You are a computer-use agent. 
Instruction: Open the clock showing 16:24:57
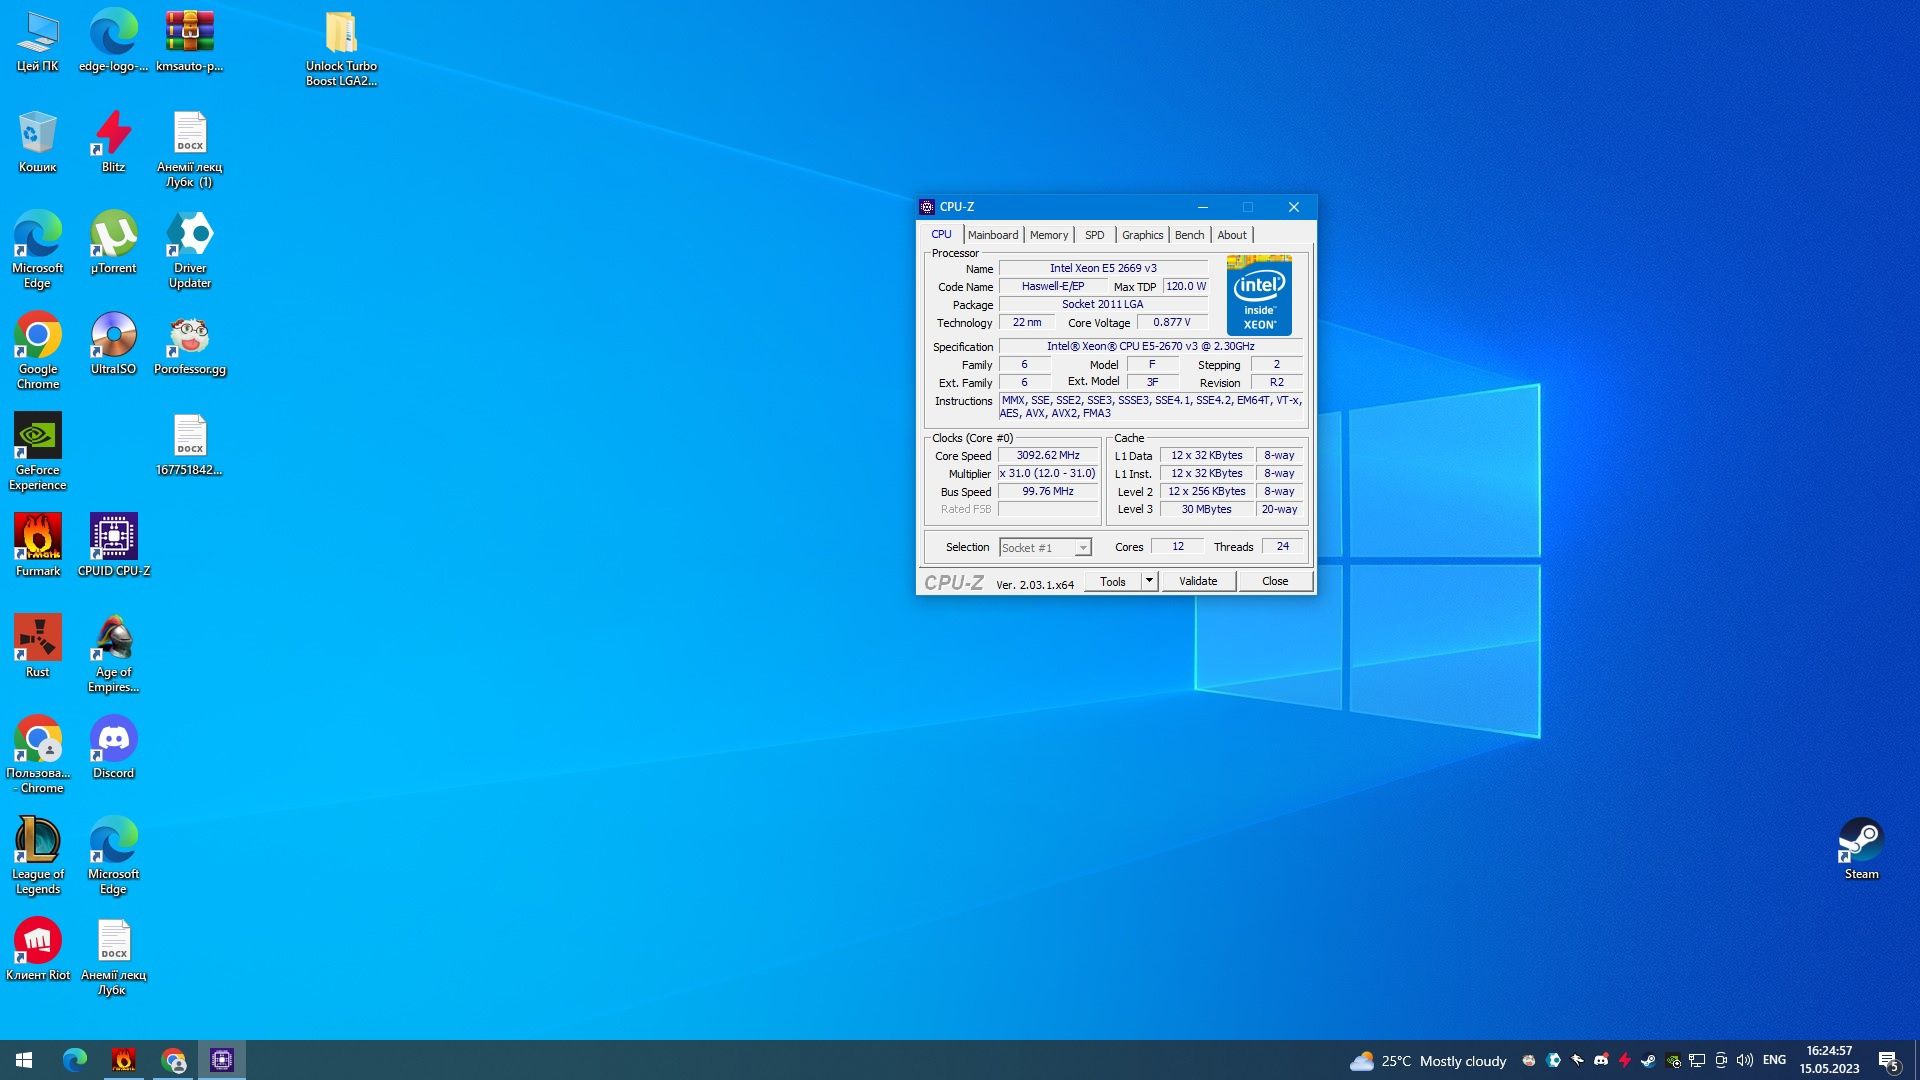(x=1829, y=1060)
